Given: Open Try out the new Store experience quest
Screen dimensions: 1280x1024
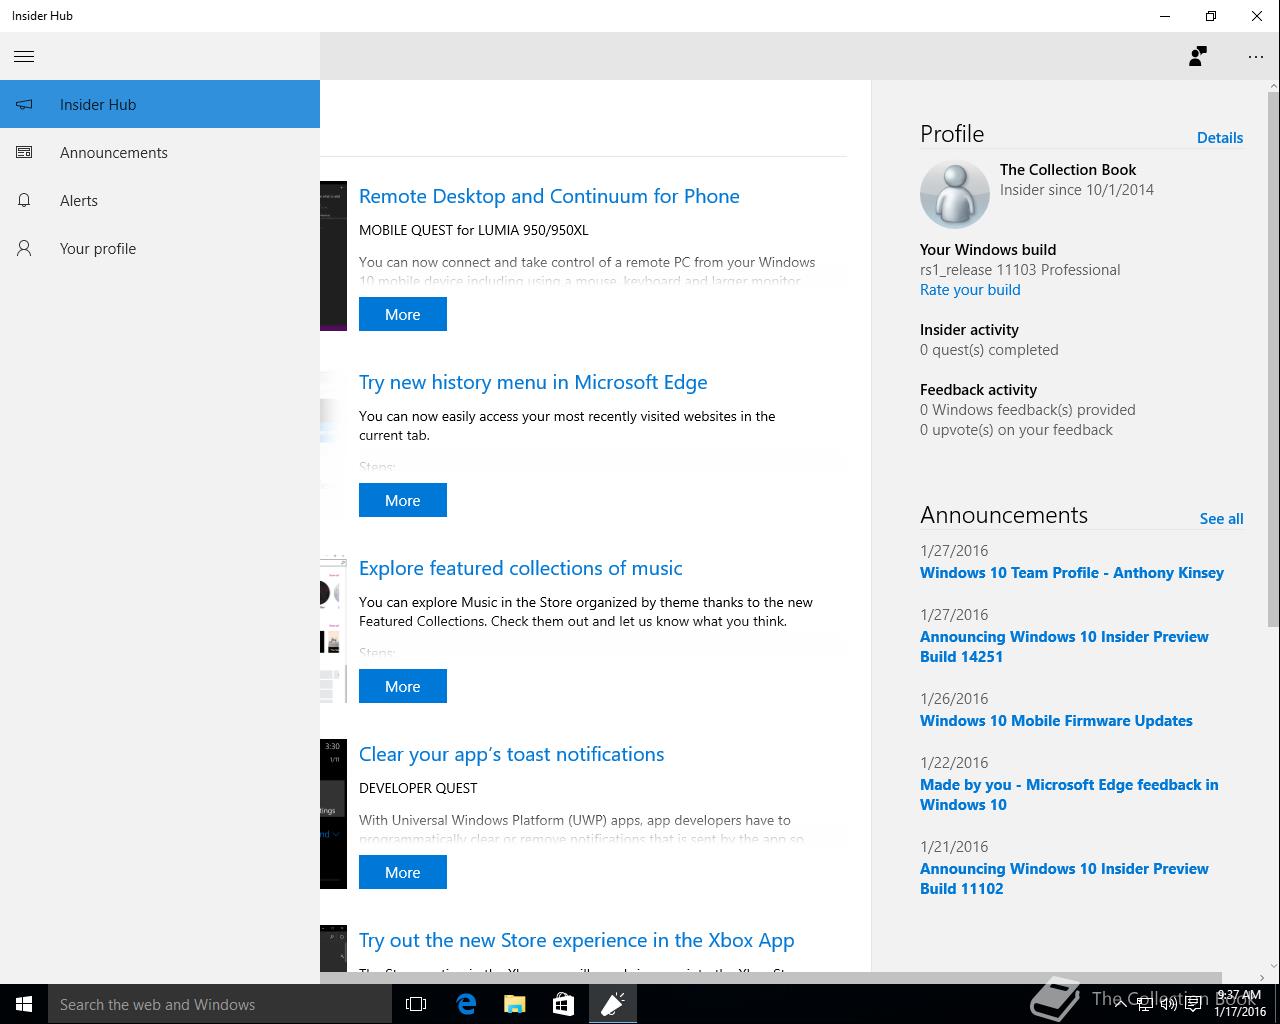Looking at the screenshot, I should (576, 940).
